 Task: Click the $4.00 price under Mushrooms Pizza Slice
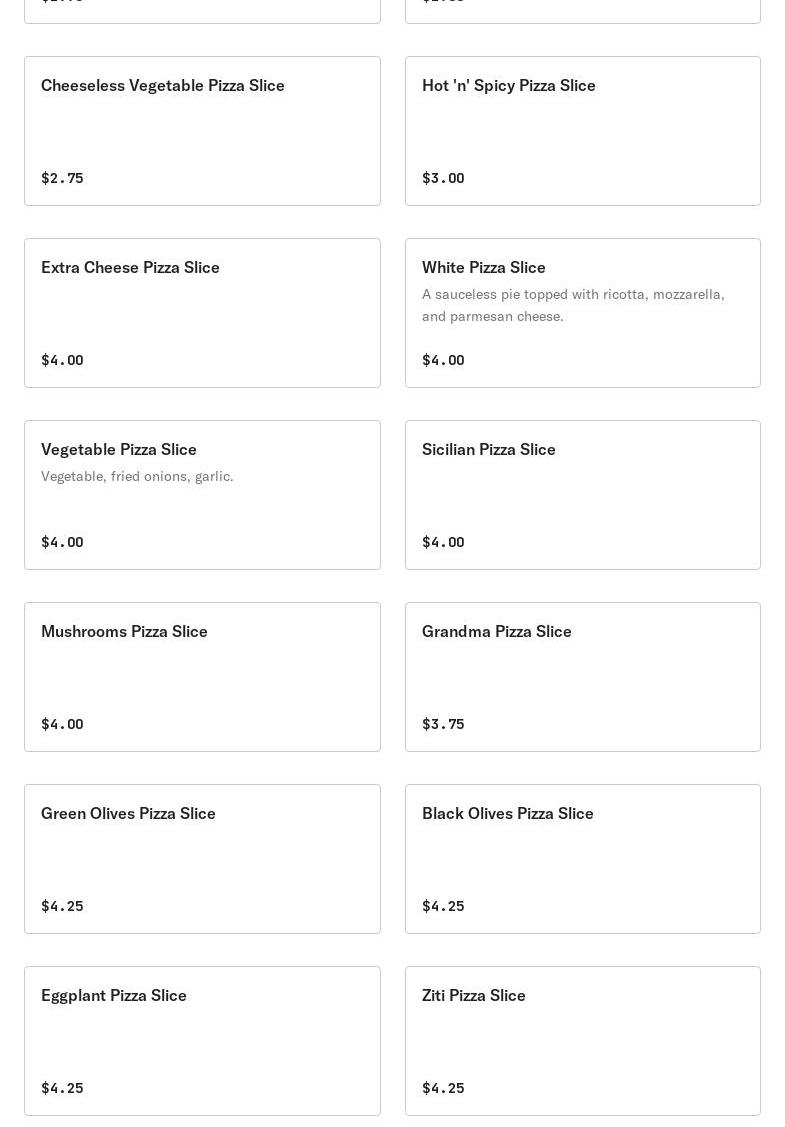(x=62, y=724)
